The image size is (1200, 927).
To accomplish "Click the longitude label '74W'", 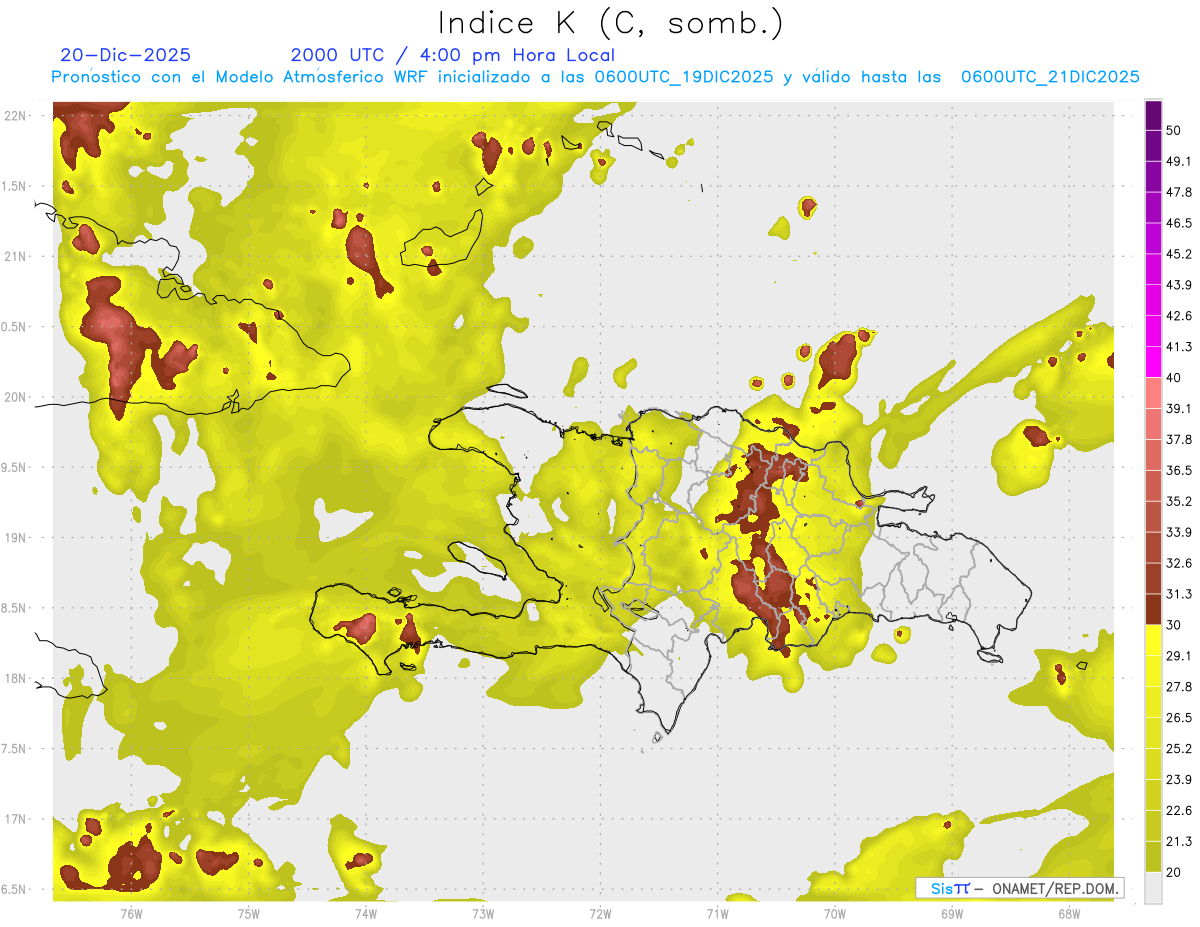I will [366, 914].
